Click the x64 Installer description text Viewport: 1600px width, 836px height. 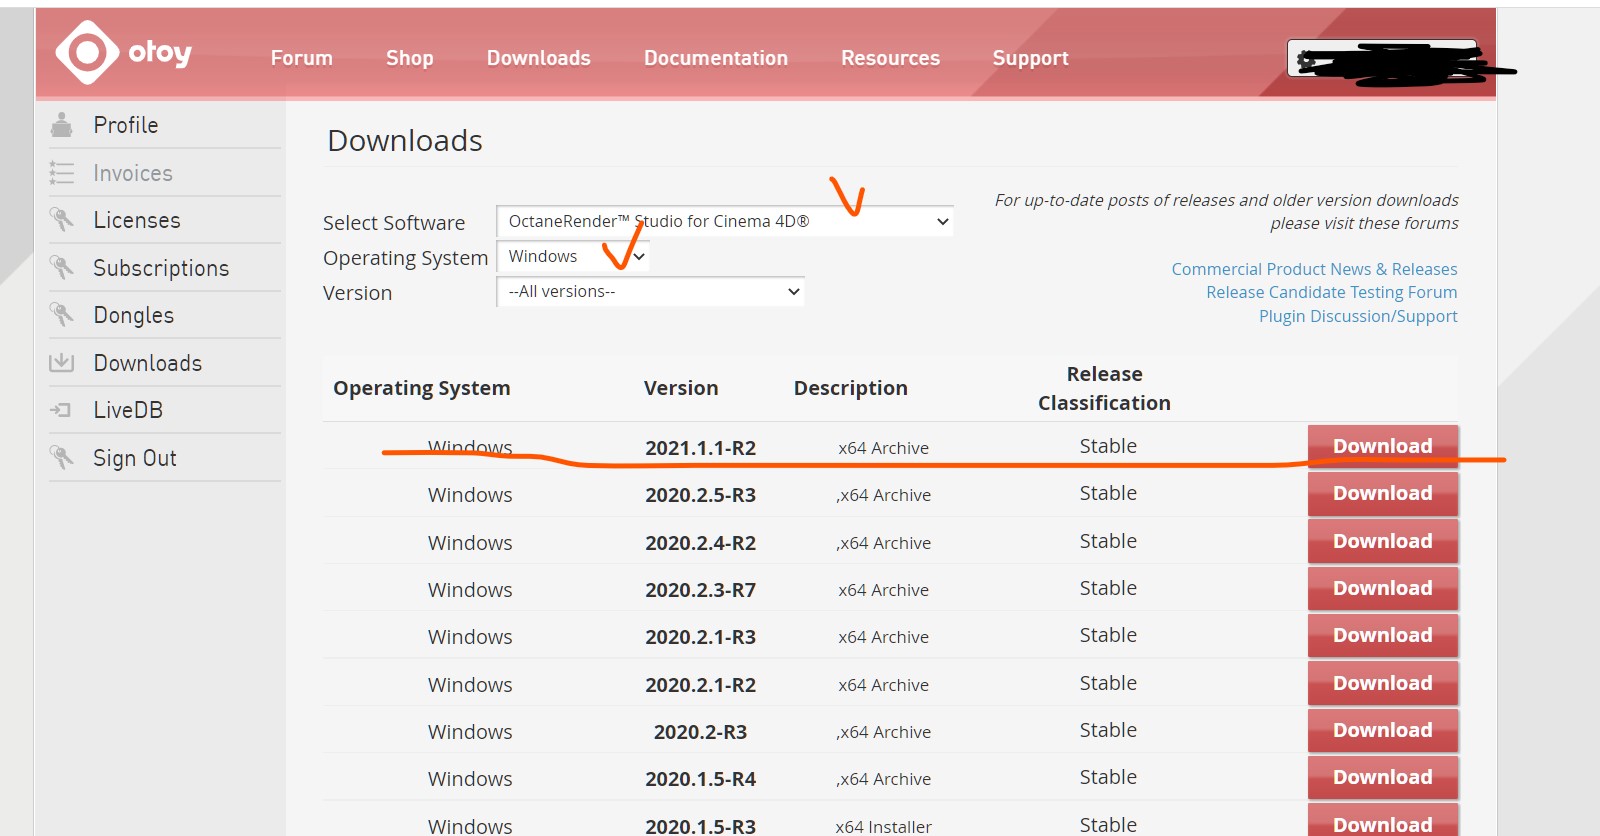[x=884, y=827]
